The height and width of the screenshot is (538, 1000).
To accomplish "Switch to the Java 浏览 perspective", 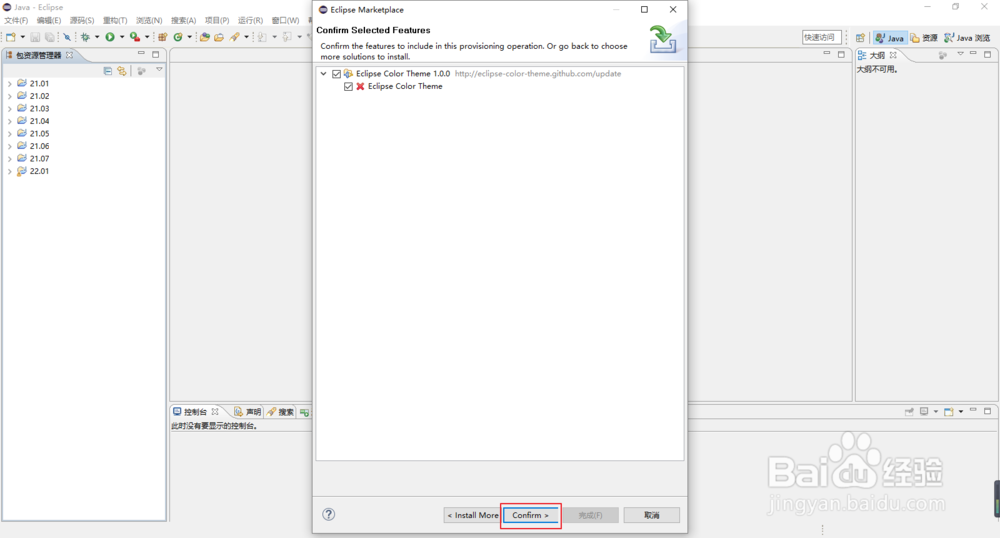I will pyautogui.click(x=967, y=38).
